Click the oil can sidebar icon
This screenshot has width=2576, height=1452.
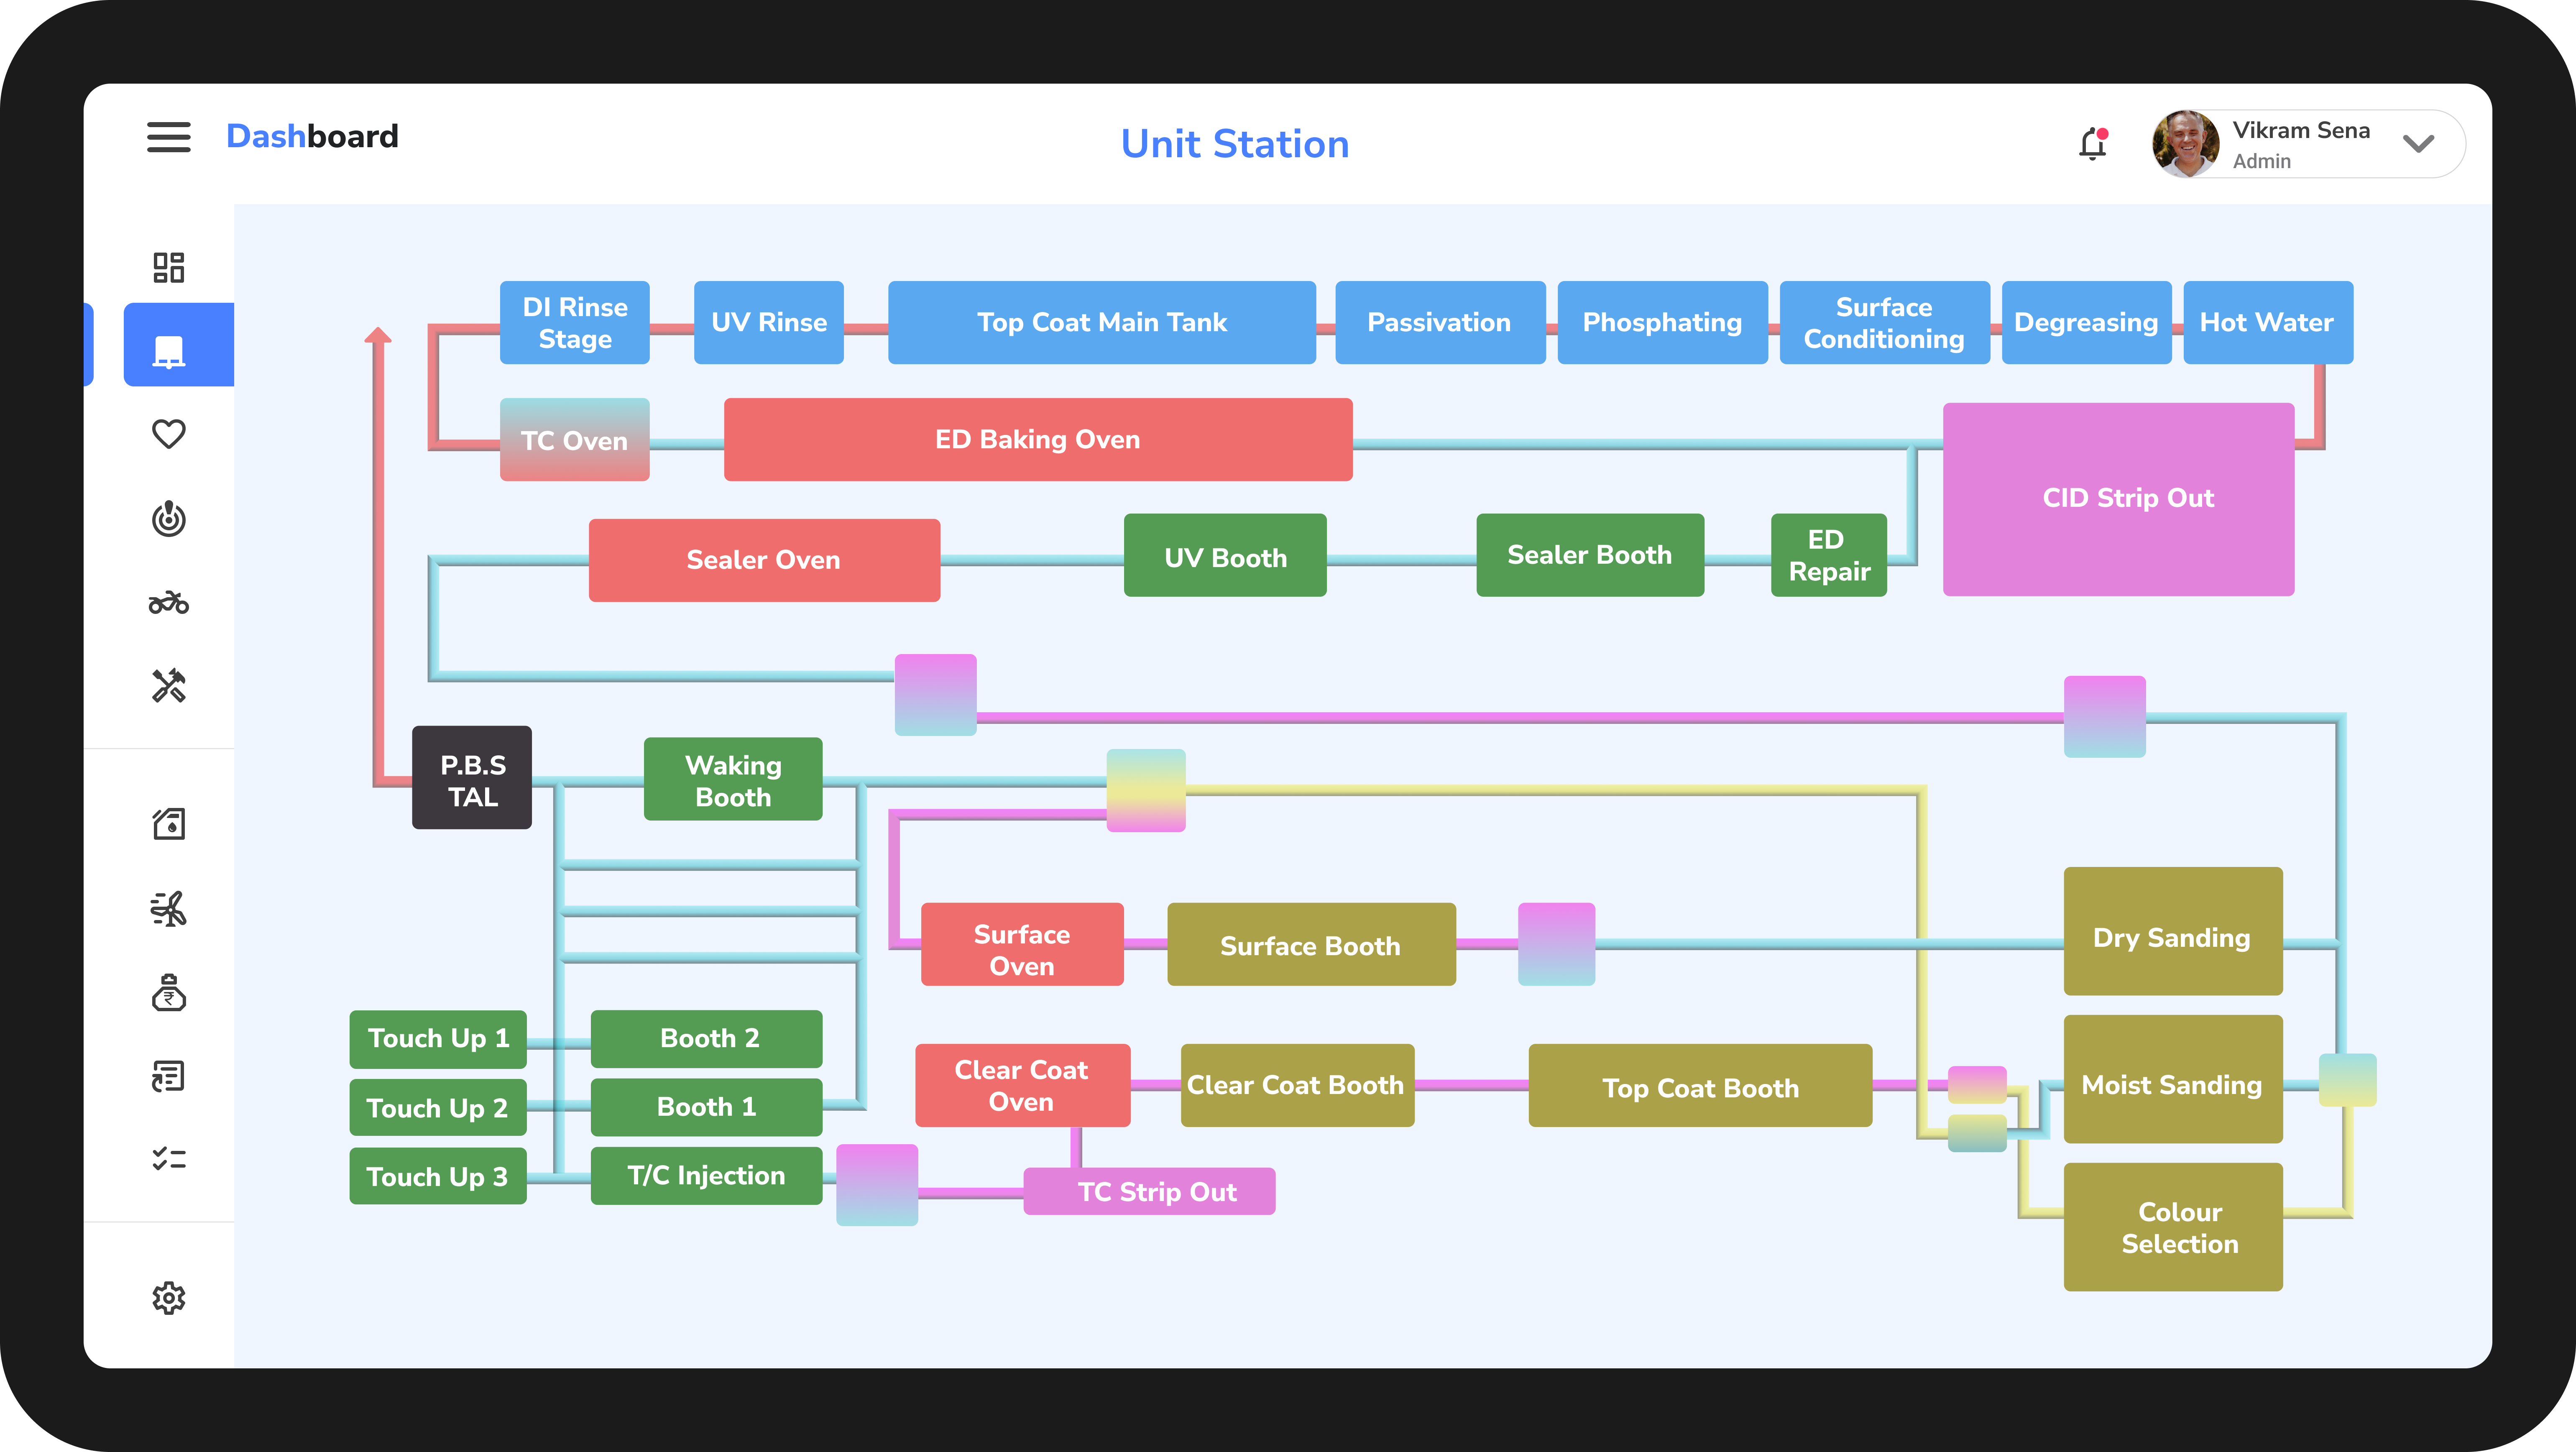pyautogui.click(x=168, y=824)
